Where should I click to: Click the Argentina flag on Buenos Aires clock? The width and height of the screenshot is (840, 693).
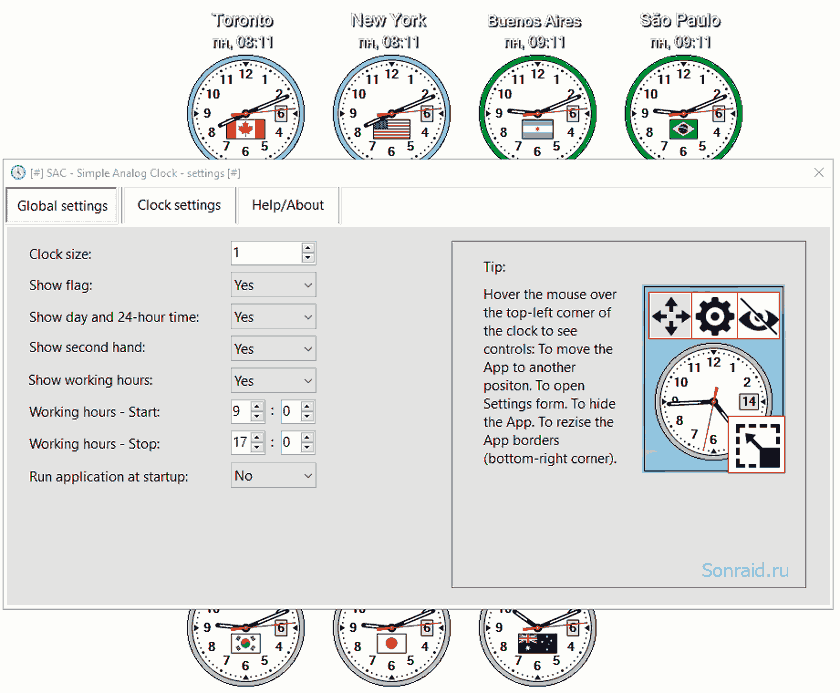click(537, 129)
